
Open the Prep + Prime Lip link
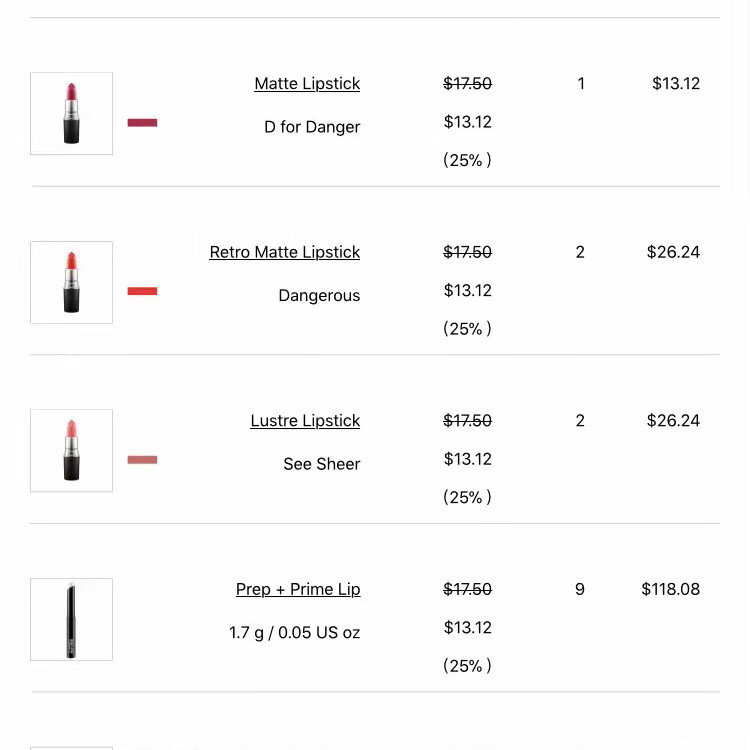tap(298, 589)
